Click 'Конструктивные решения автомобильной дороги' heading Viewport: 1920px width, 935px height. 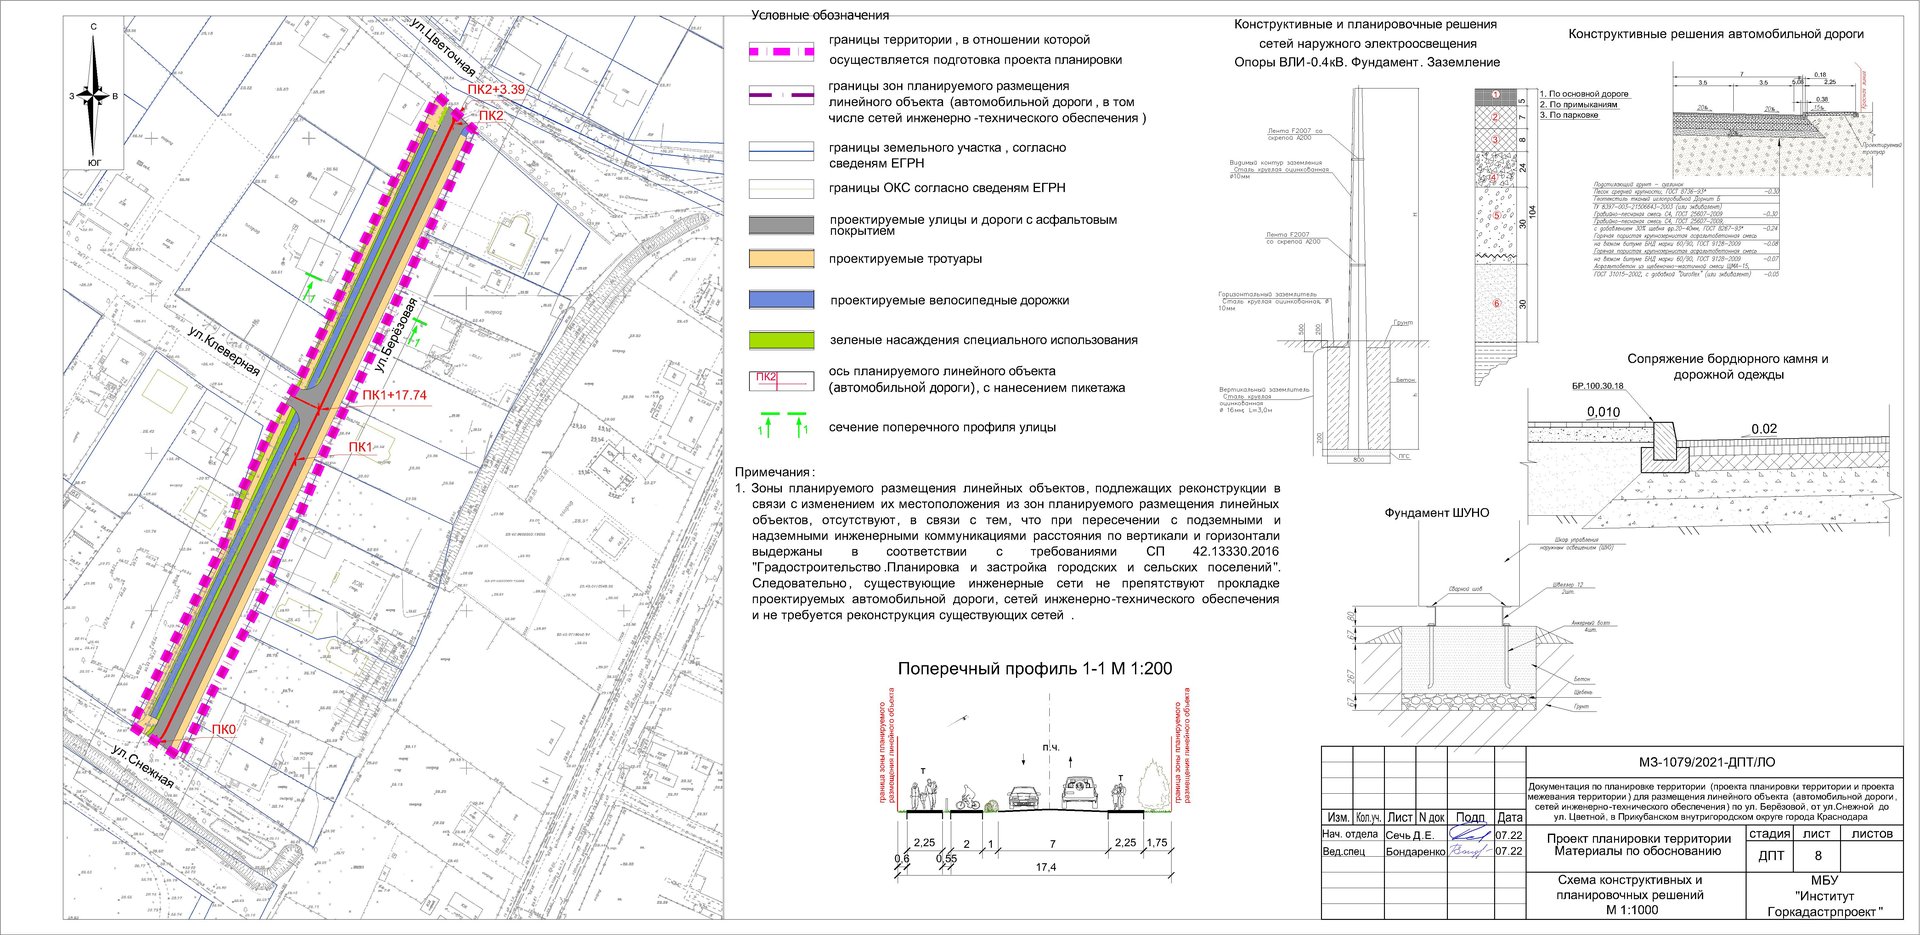[x=1716, y=34]
